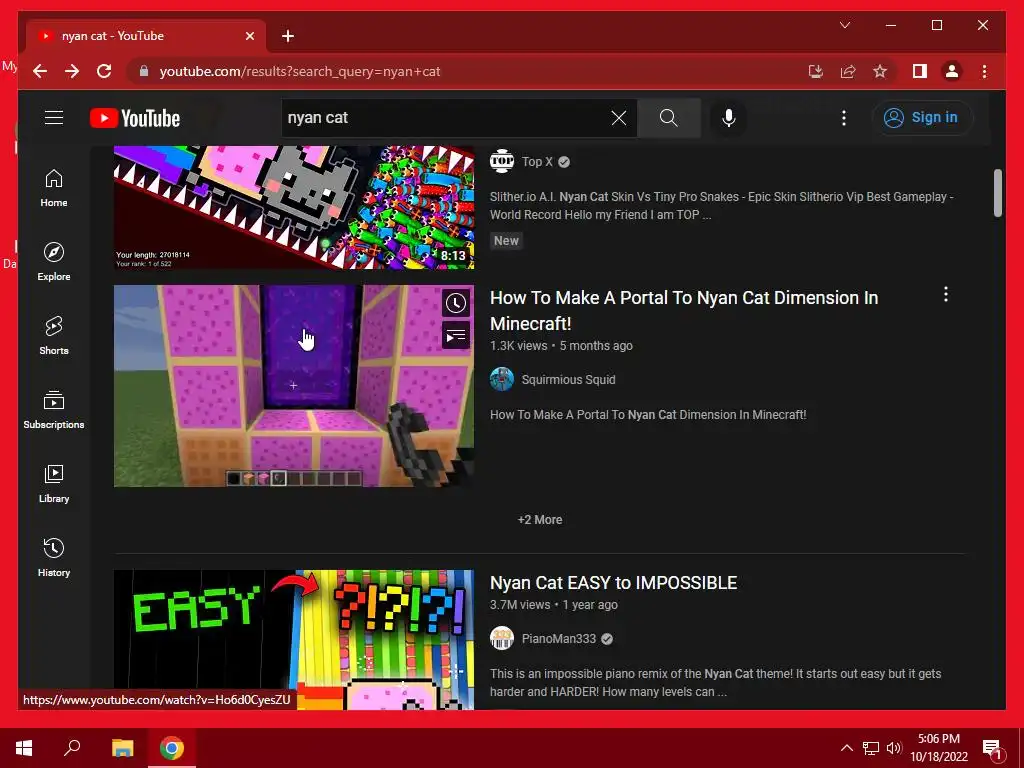Viewport: 1024px width, 768px height.
Task: Click the Chrome address bar URL
Action: 300,71
